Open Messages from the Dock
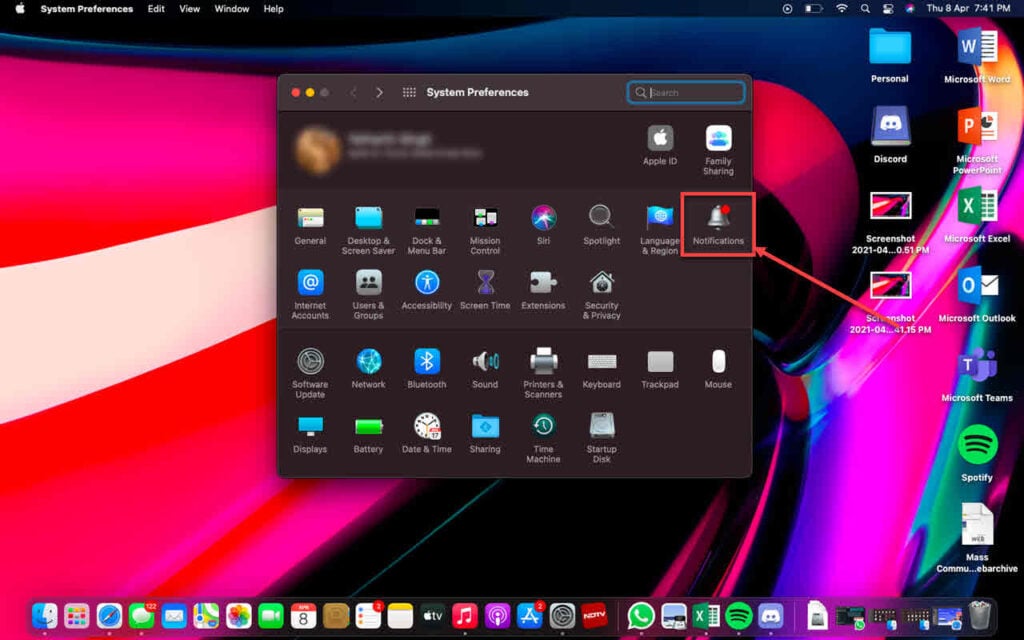 coord(142,616)
